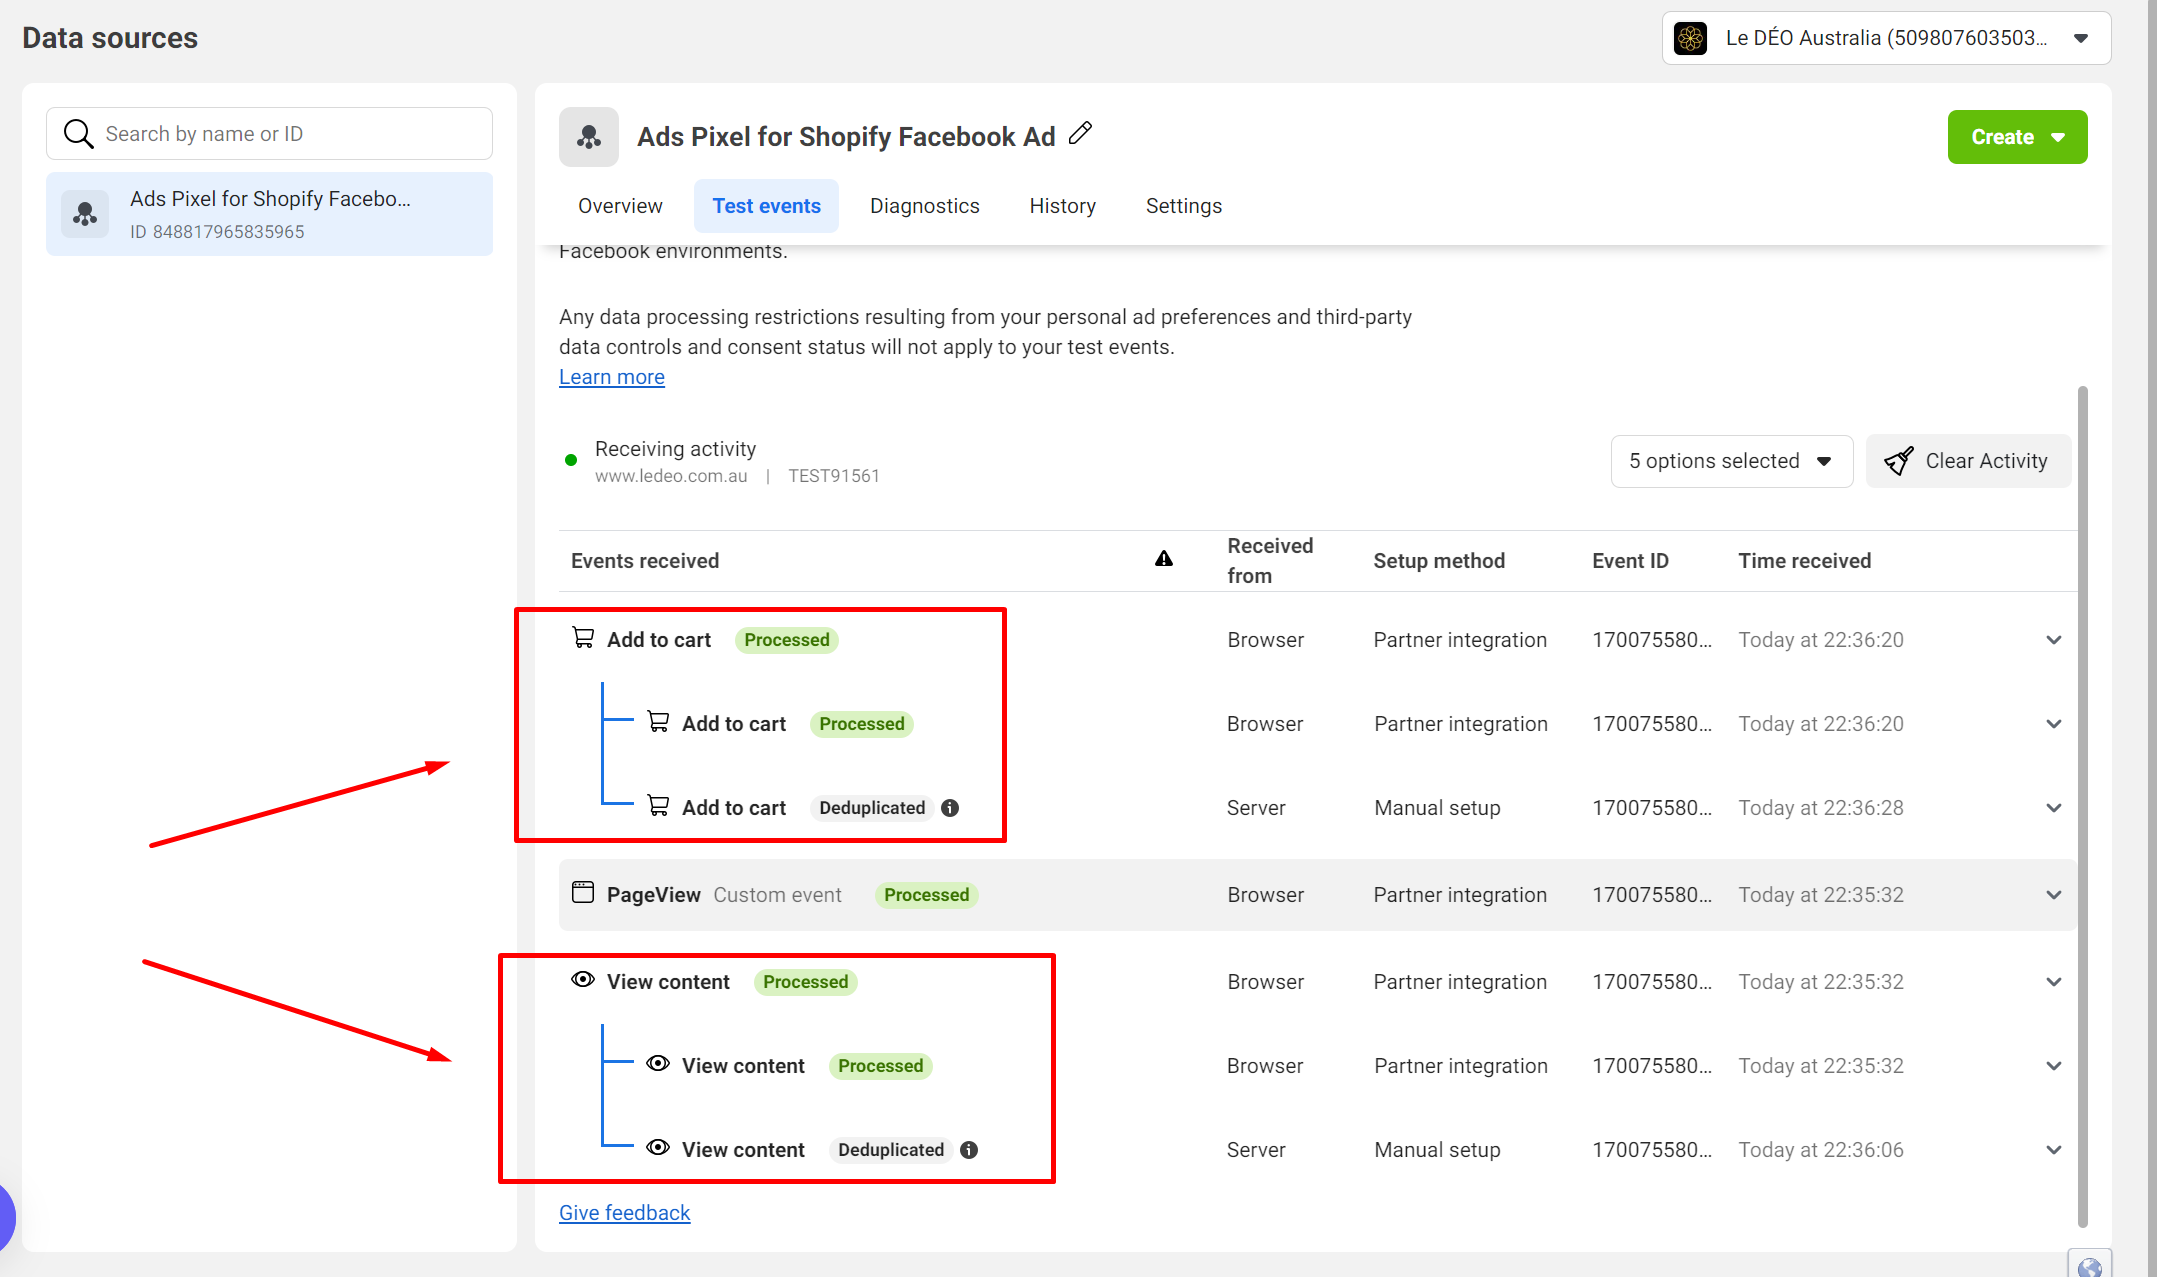Click the green receiving activity status dot
The width and height of the screenshot is (2157, 1277).
click(571, 460)
